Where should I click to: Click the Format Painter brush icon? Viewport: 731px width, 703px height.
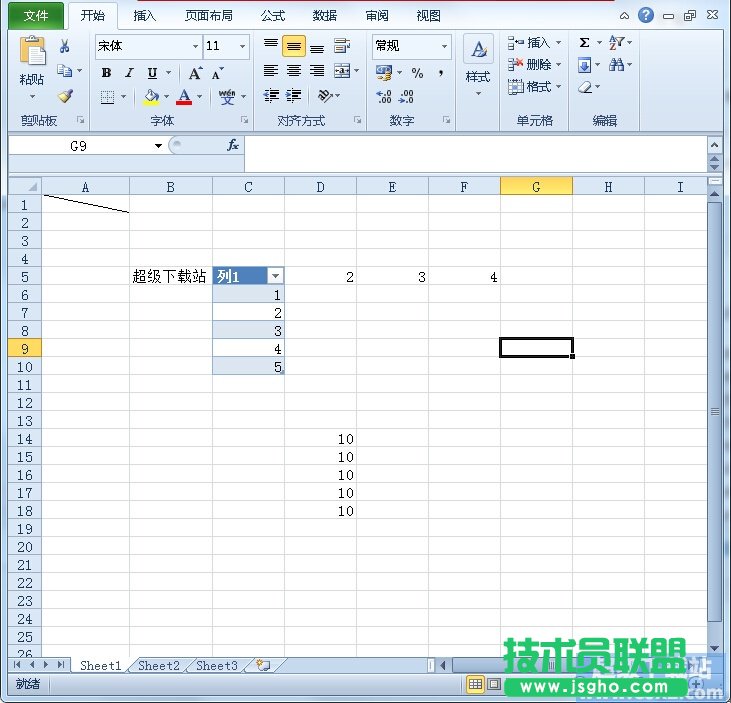[65, 97]
